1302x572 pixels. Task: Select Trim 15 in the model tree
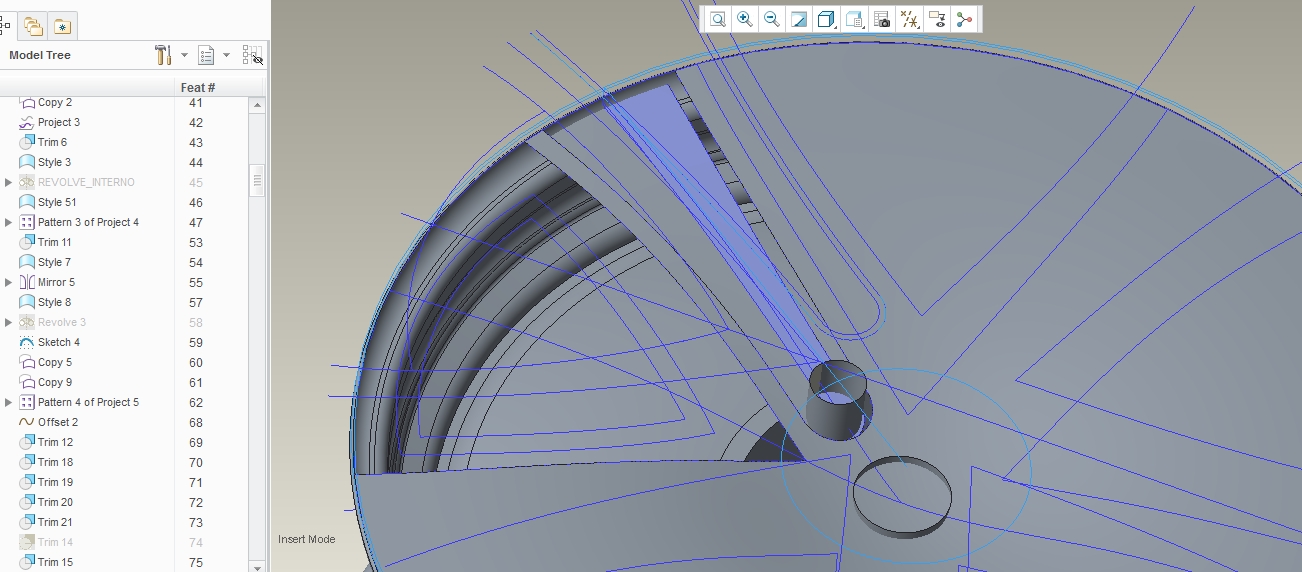click(x=55, y=562)
